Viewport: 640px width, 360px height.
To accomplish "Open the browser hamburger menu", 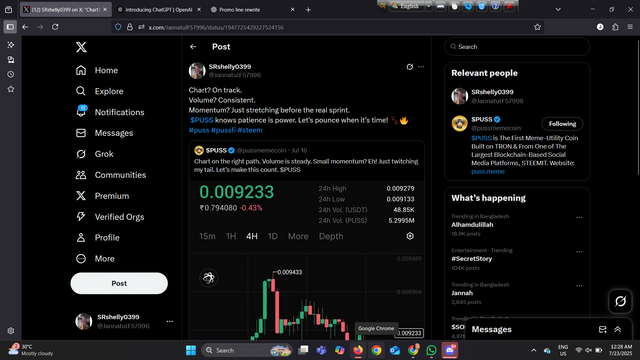I will tap(630, 27).
